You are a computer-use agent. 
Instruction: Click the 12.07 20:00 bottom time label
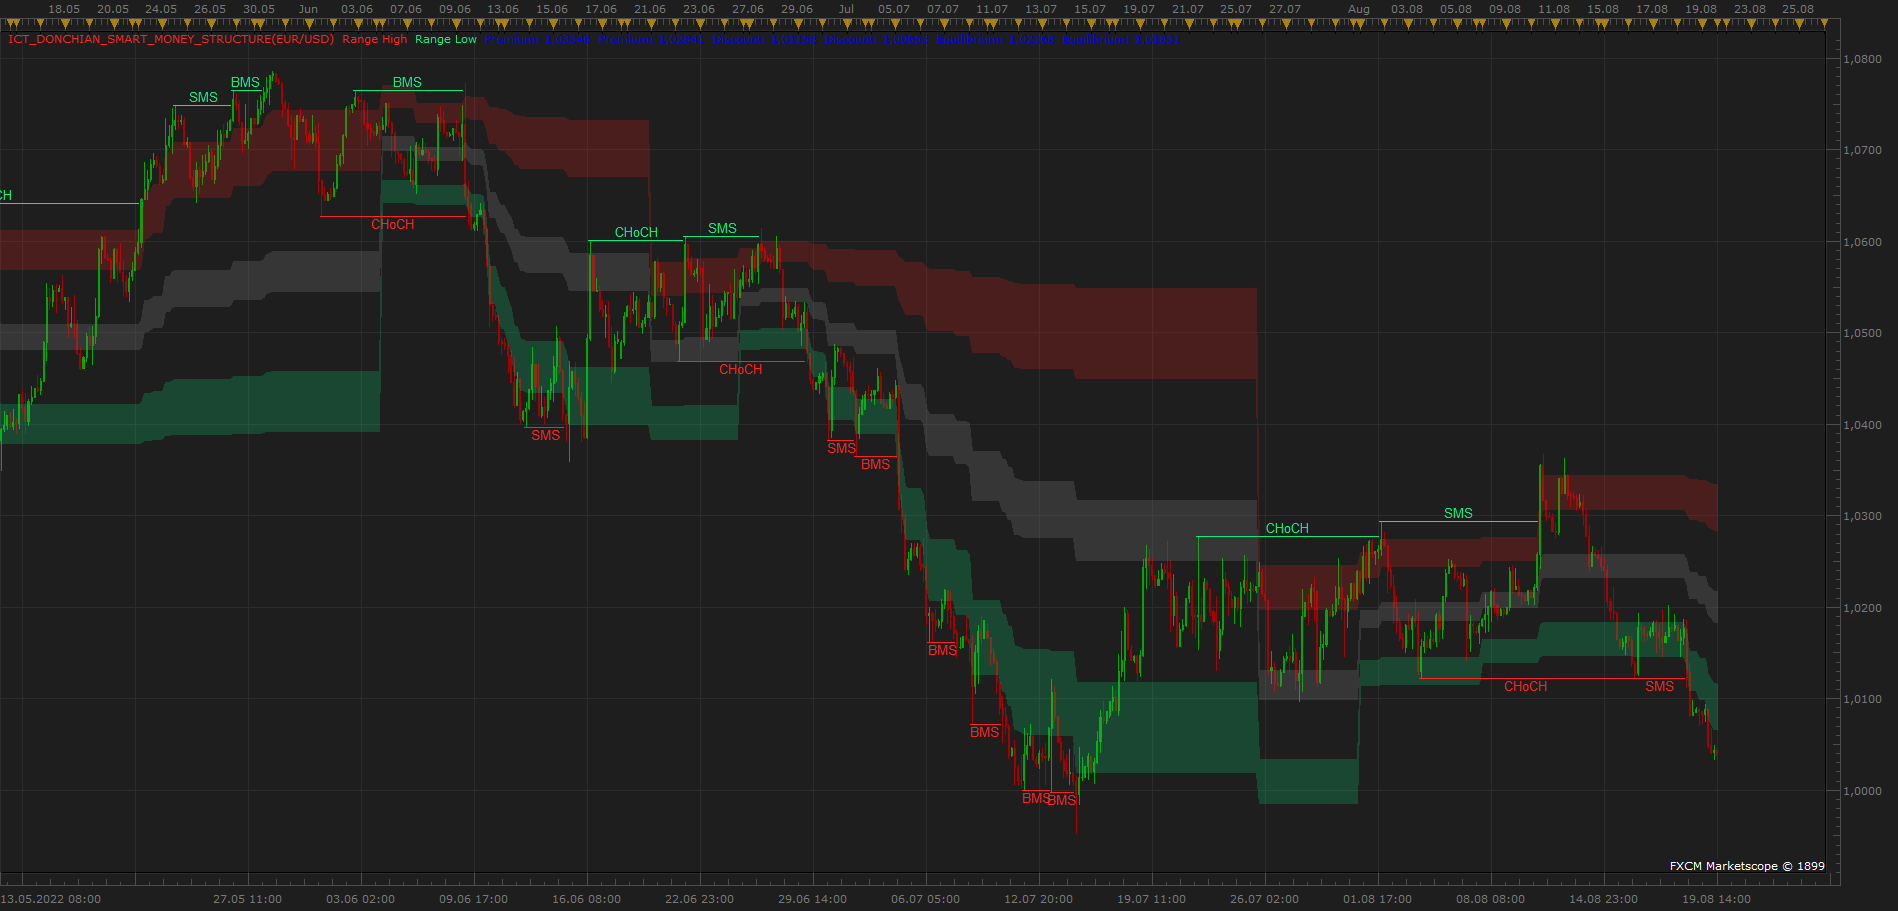click(1038, 899)
